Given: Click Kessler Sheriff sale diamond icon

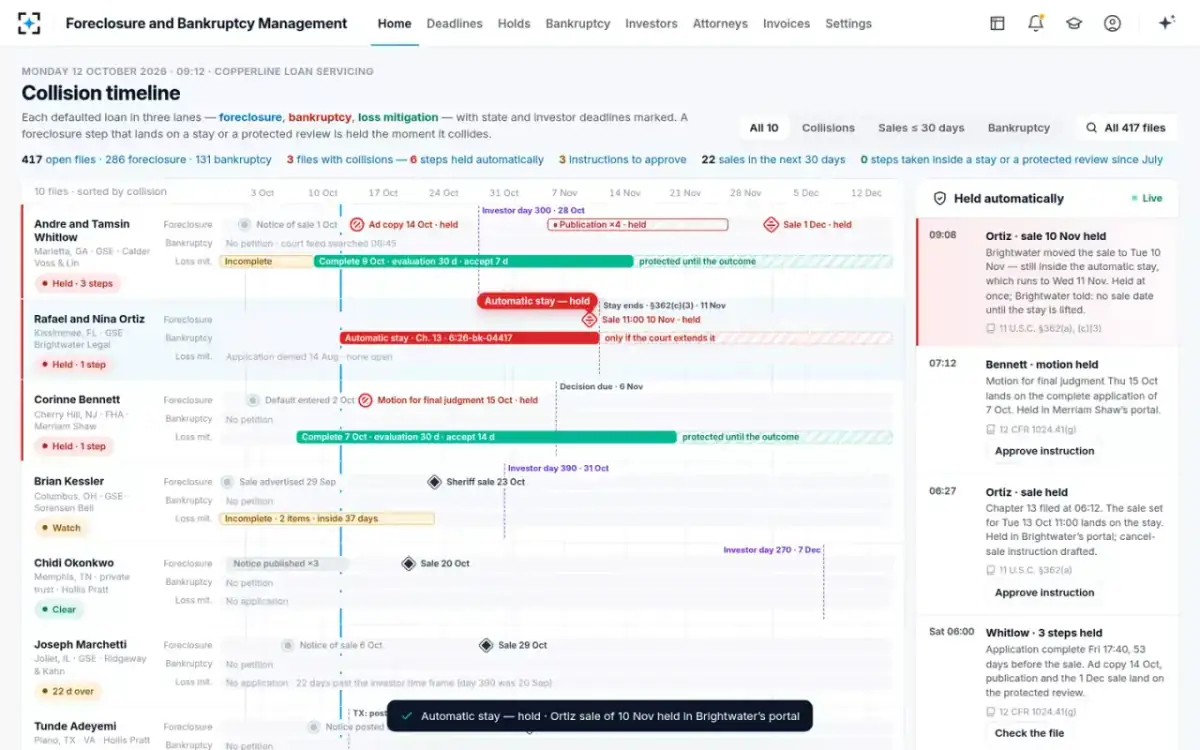Looking at the screenshot, I should (434, 482).
